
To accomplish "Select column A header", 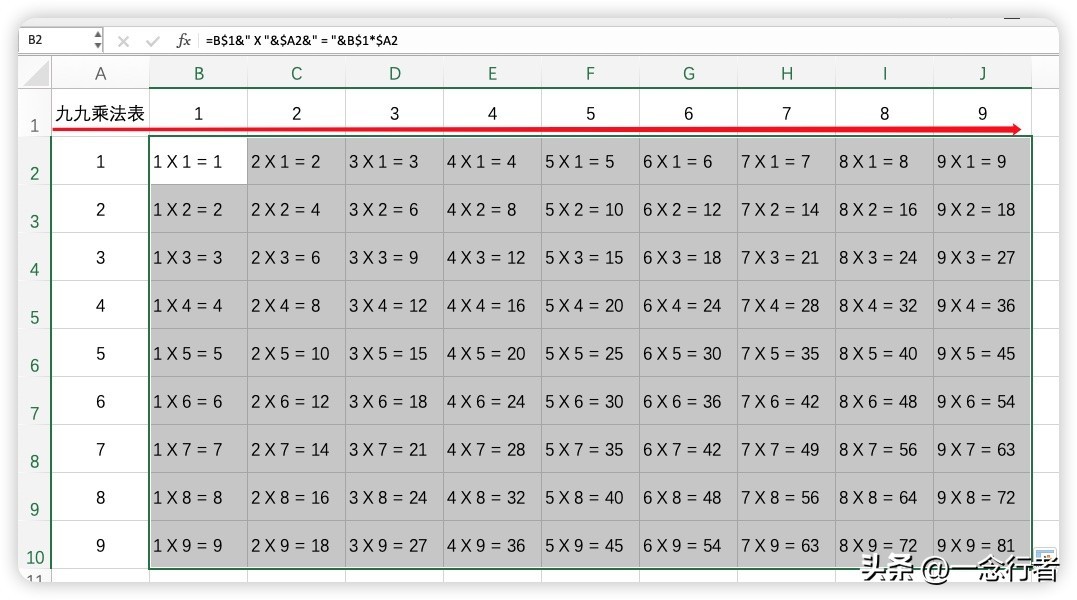I will click(x=100, y=73).
